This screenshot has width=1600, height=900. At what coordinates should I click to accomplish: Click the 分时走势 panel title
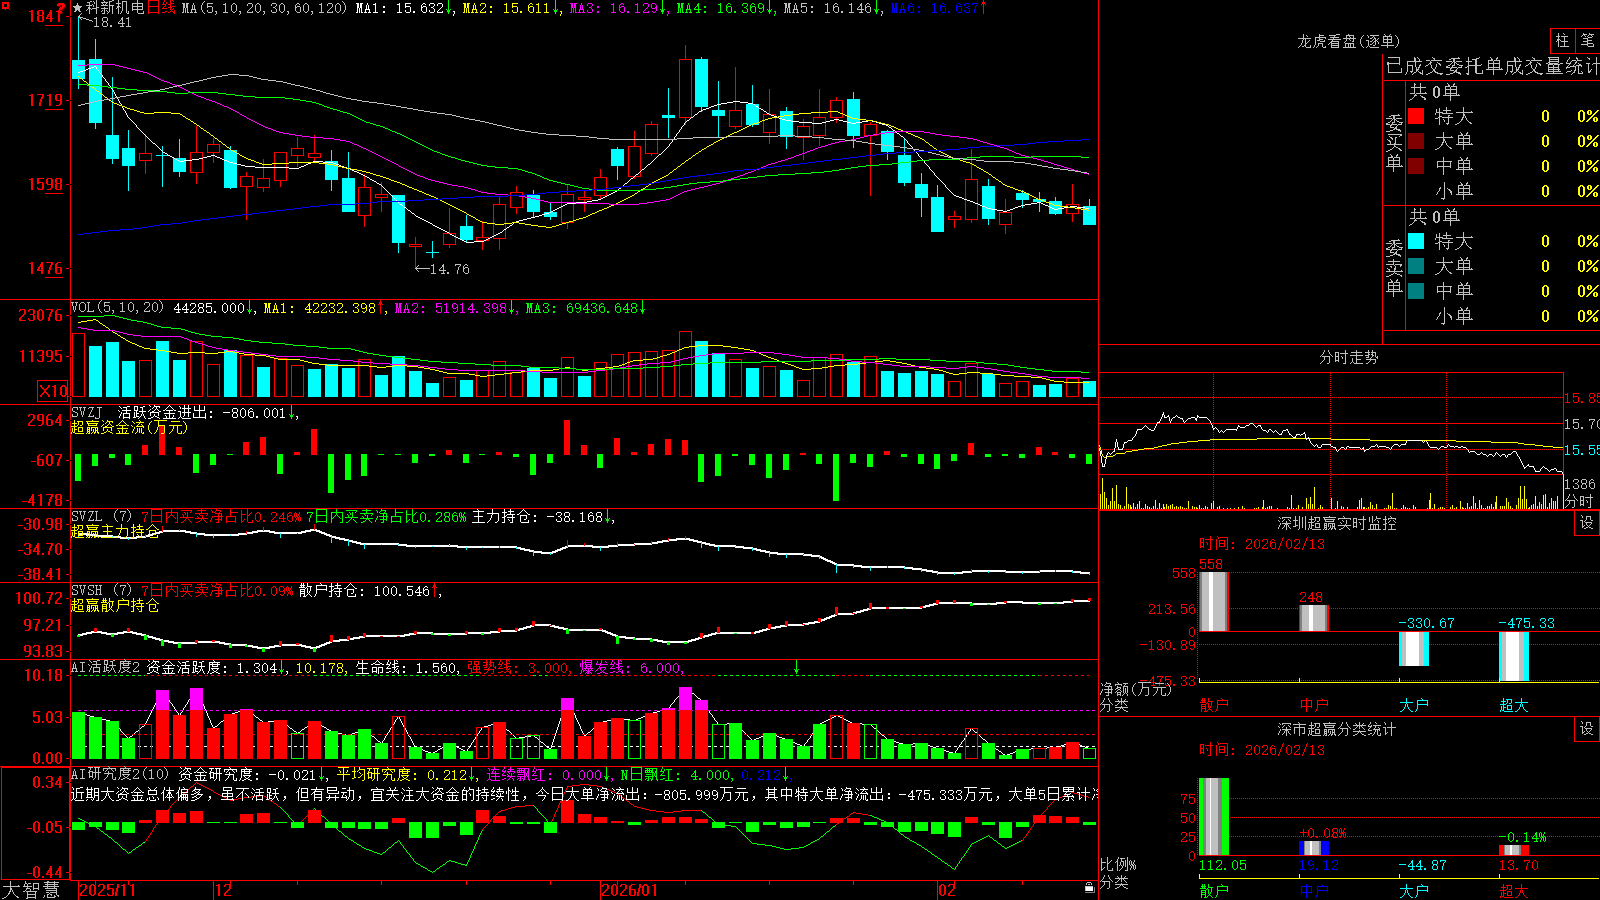[x=1348, y=357]
